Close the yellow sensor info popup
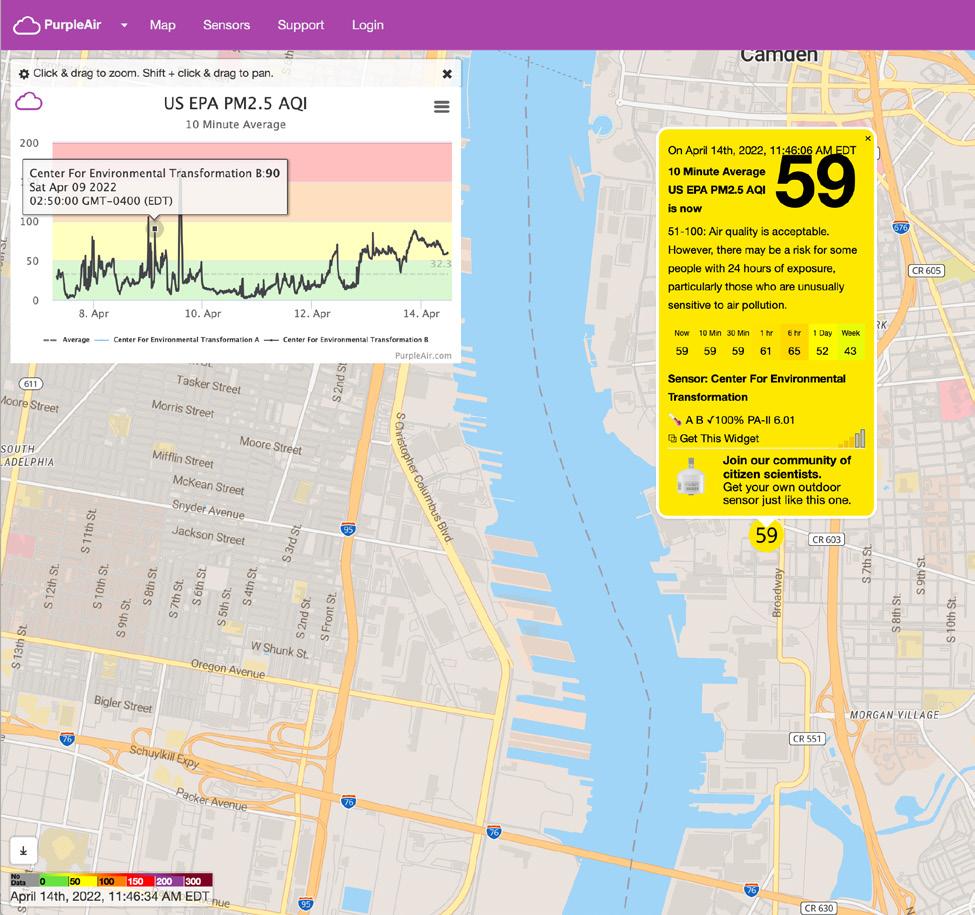 click(868, 139)
